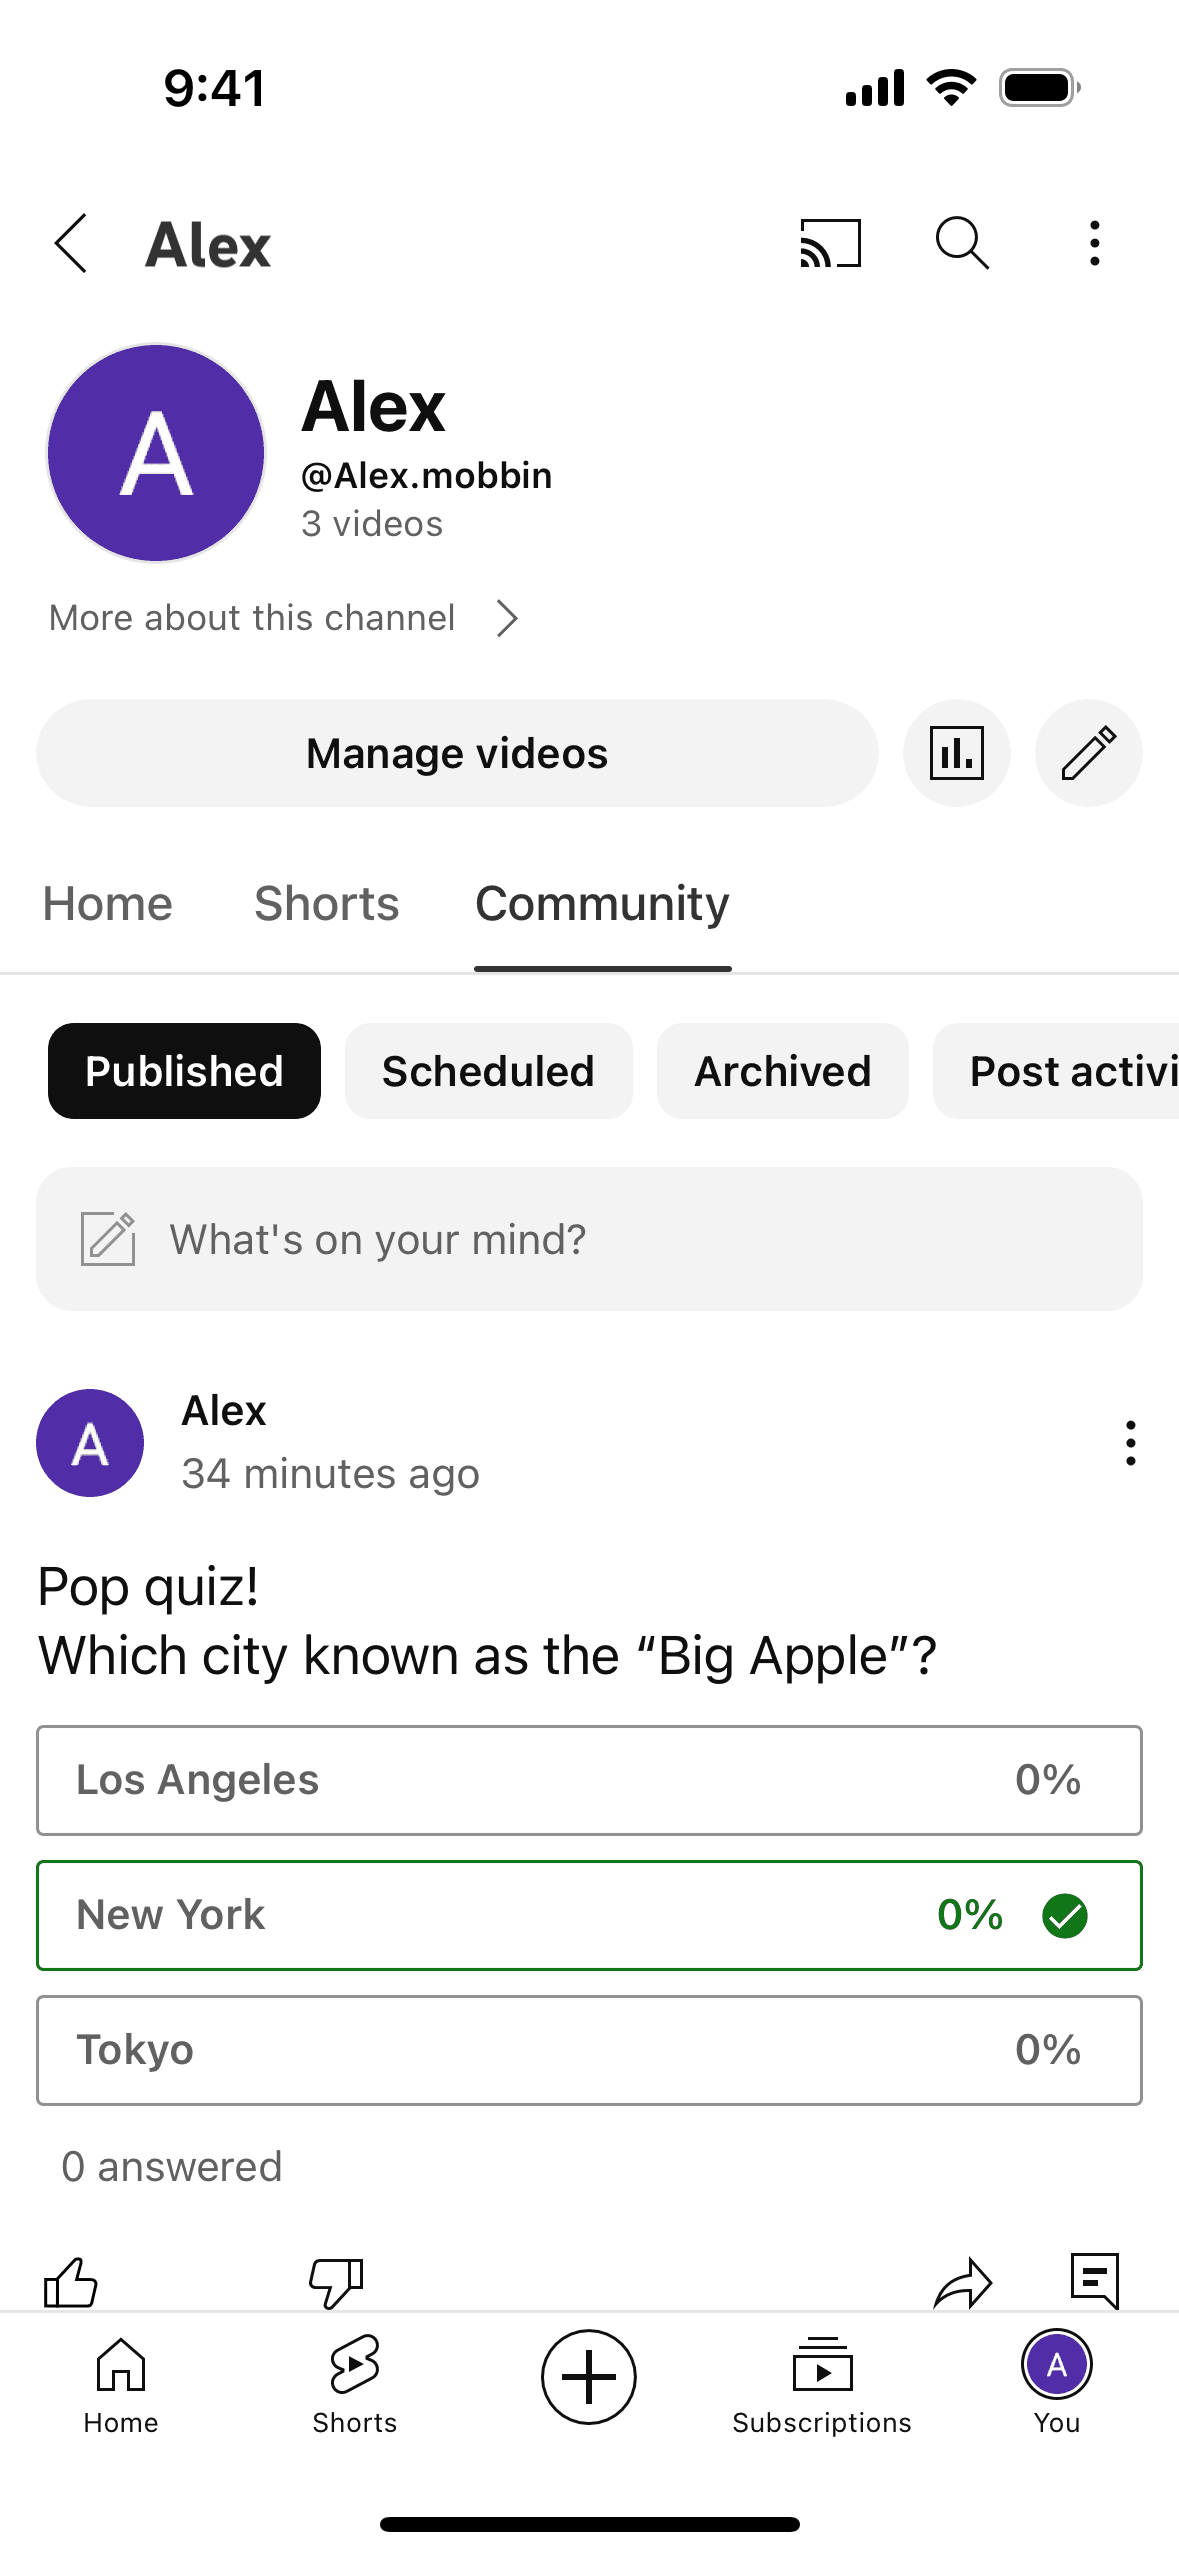Select Los Angeles quiz answer
The width and height of the screenshot is (1179, 2556).
(x=589, y=1780)
